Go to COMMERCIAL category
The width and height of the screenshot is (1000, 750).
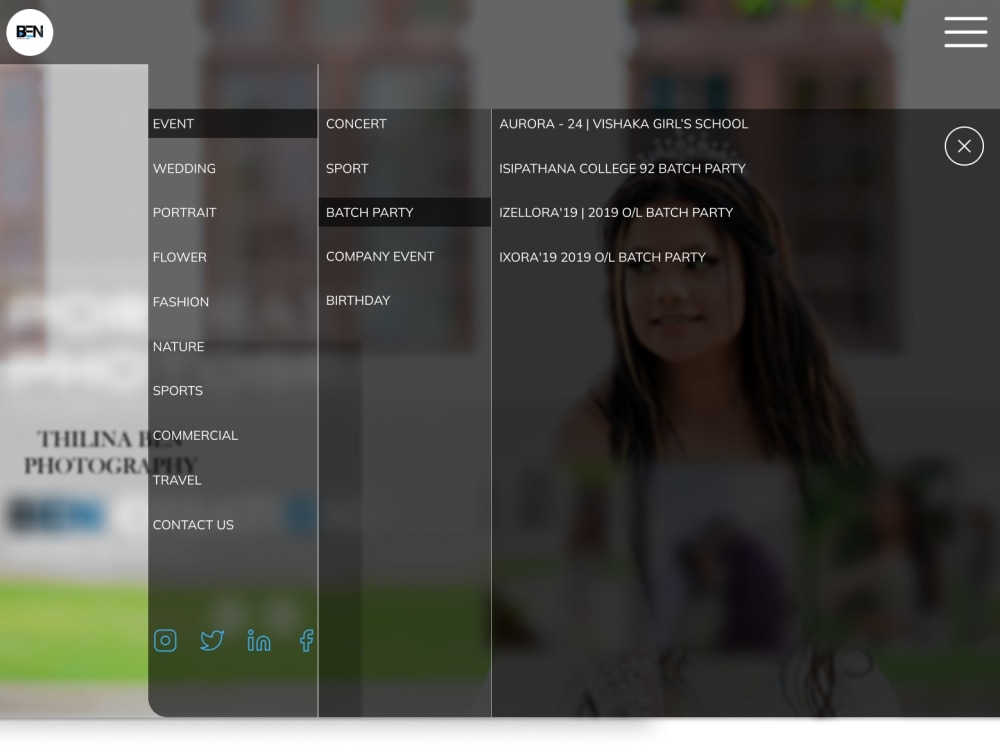point(195,435)
